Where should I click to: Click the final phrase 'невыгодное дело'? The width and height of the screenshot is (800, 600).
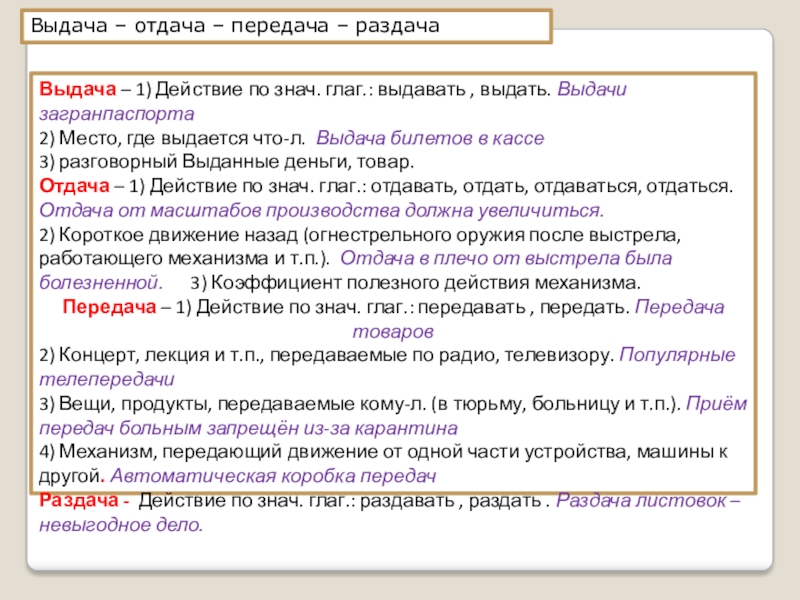[x=120, y=524]
